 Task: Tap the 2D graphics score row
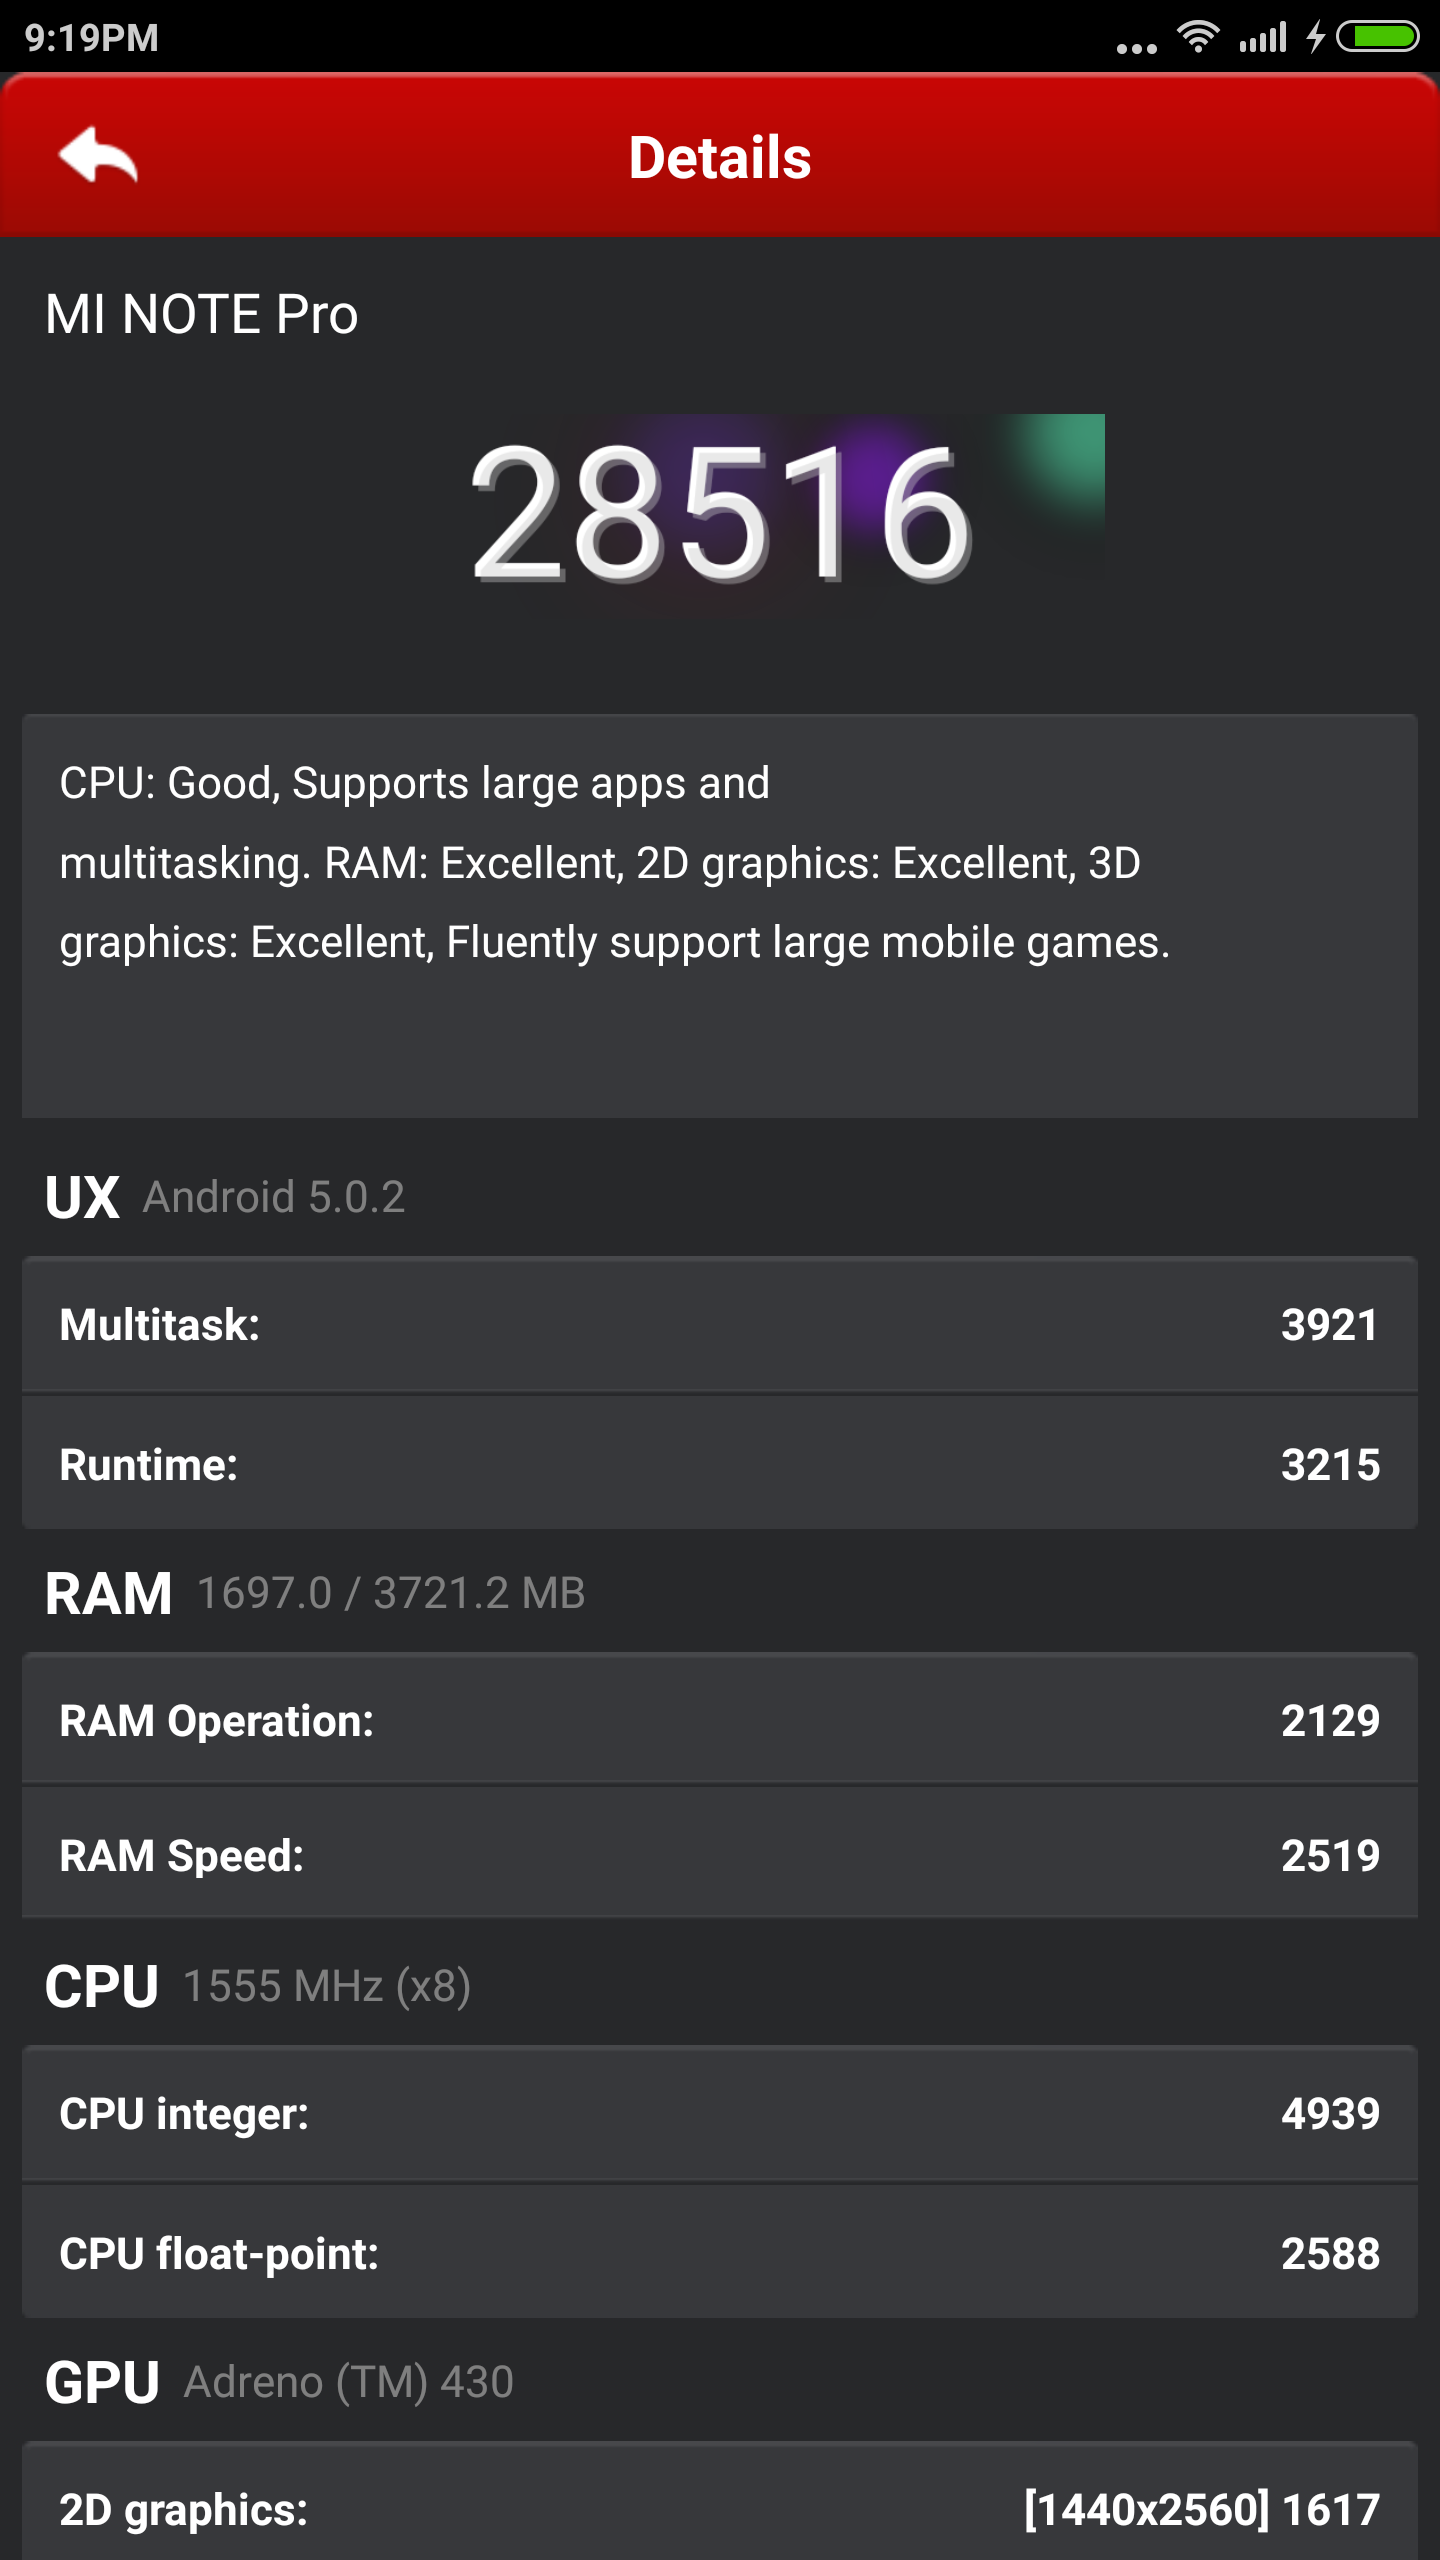click(720, 2508)
